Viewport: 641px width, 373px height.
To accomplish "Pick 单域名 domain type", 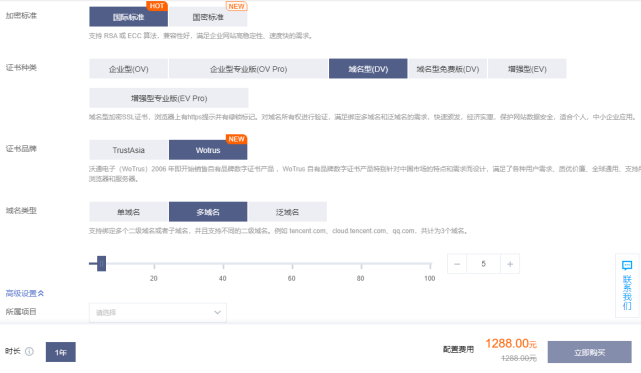I will pyautogui.click(x=128, y=212).
